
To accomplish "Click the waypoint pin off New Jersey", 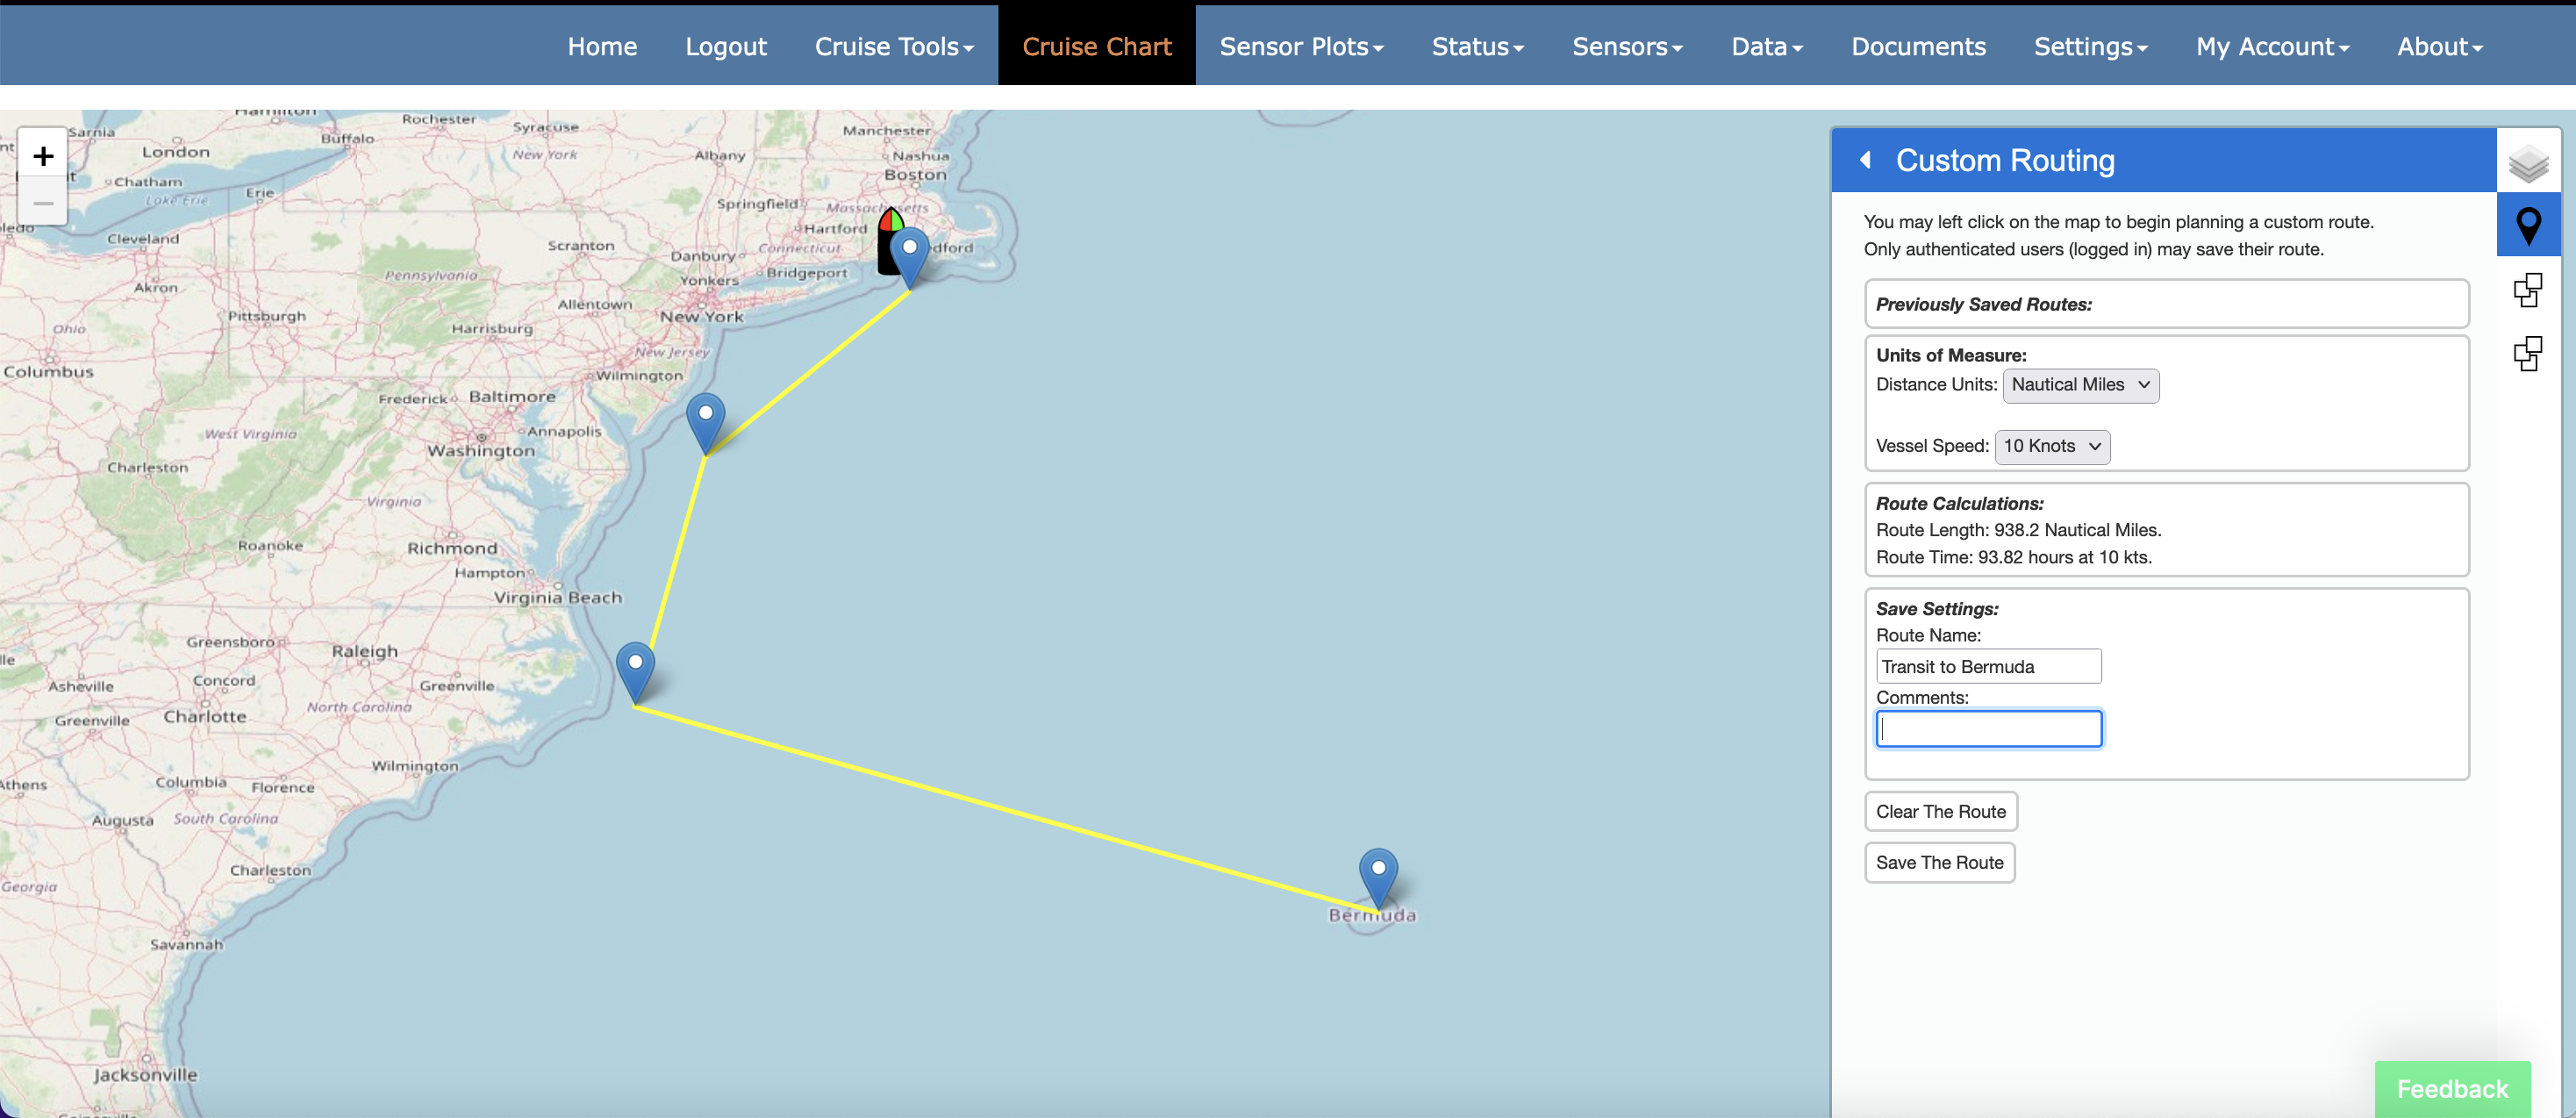I will click(x=705, y=420).
